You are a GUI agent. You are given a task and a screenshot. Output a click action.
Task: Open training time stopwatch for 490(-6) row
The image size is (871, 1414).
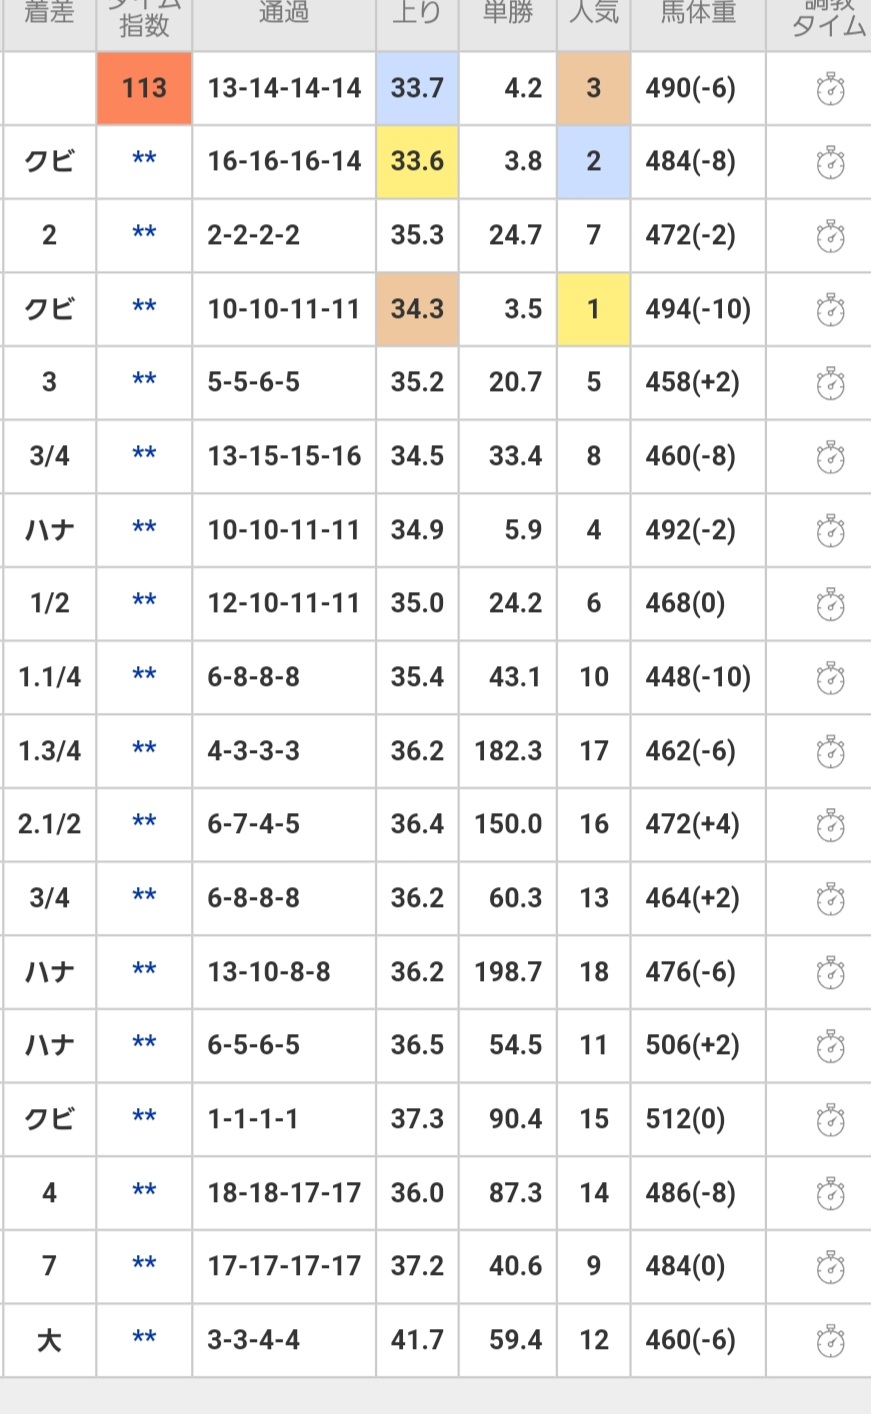[830, 90]
